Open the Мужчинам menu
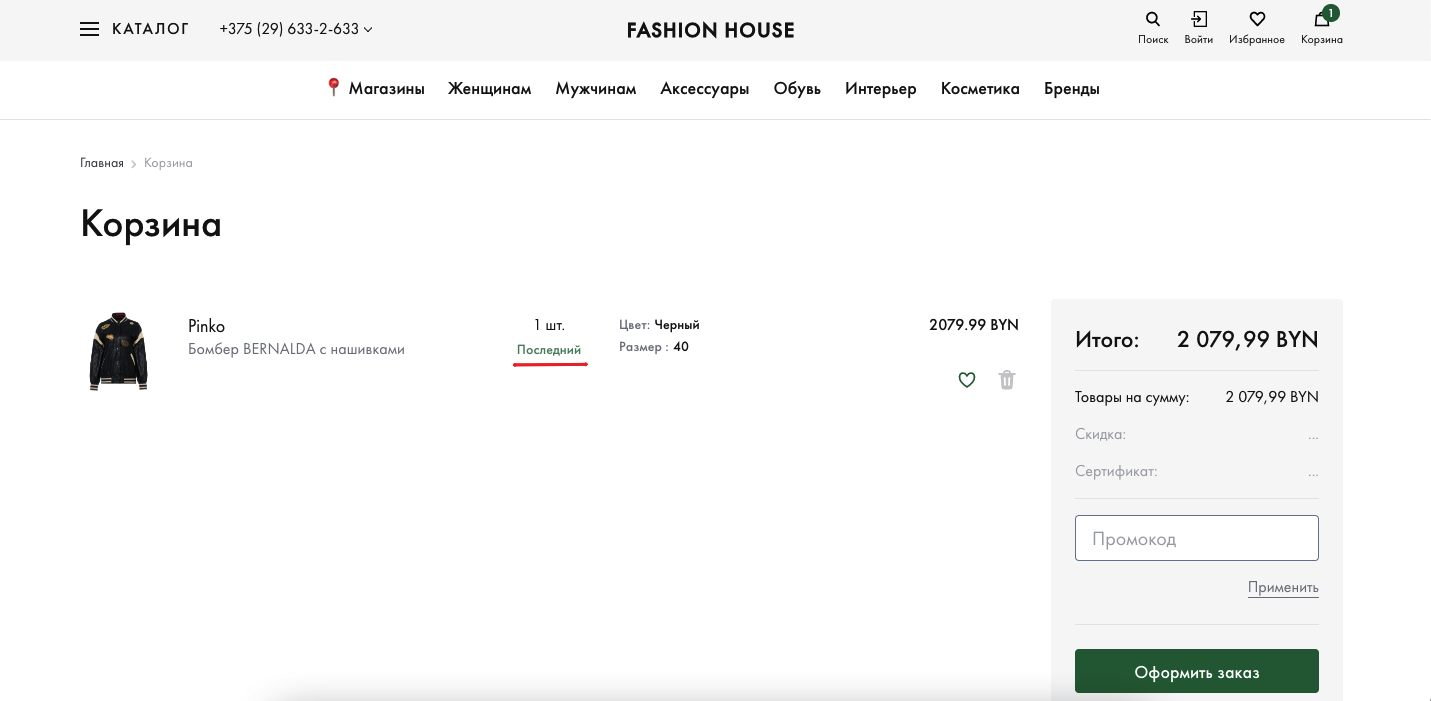The image size is (1431, 701). [x=596, y=89]
